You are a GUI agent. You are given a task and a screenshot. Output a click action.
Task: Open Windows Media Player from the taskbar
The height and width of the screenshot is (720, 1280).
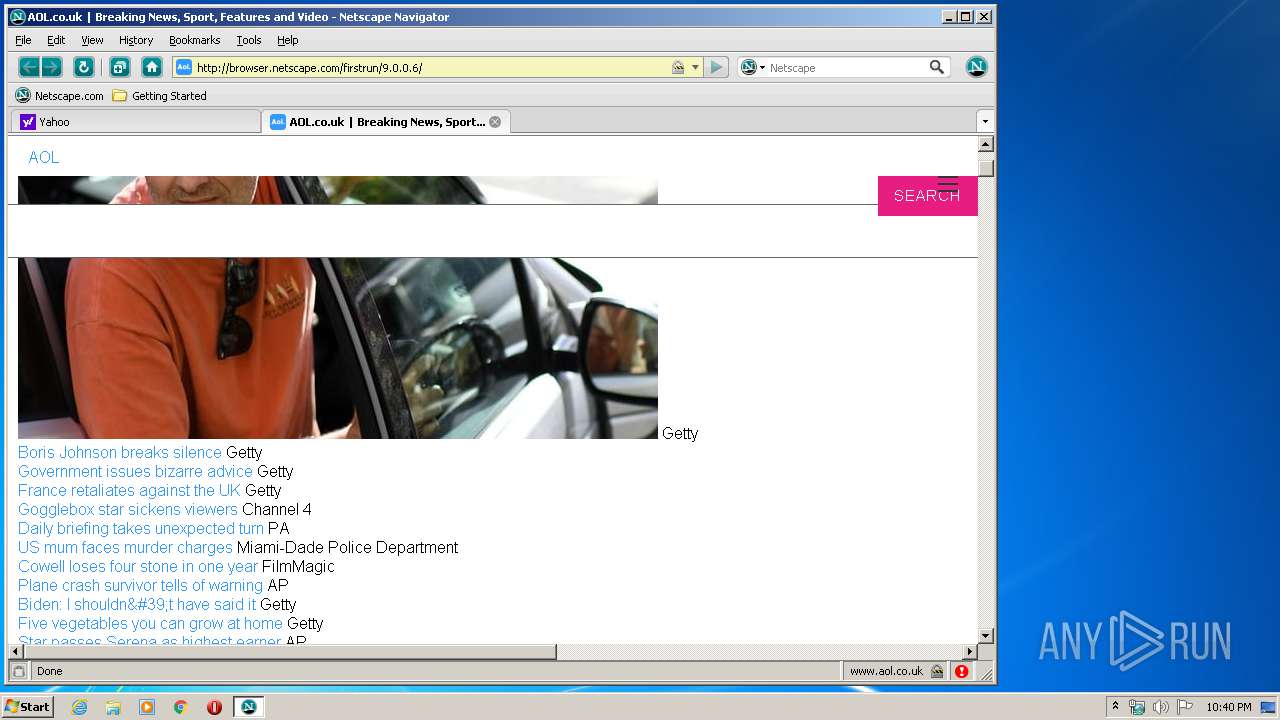(x=147, y=707)
